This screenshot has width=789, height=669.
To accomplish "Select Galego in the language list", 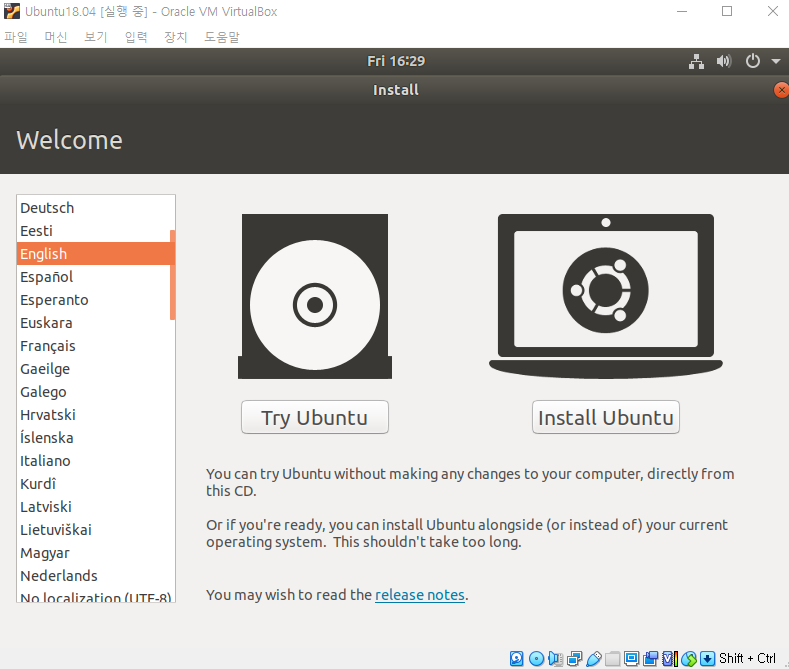I will point(94,392).
